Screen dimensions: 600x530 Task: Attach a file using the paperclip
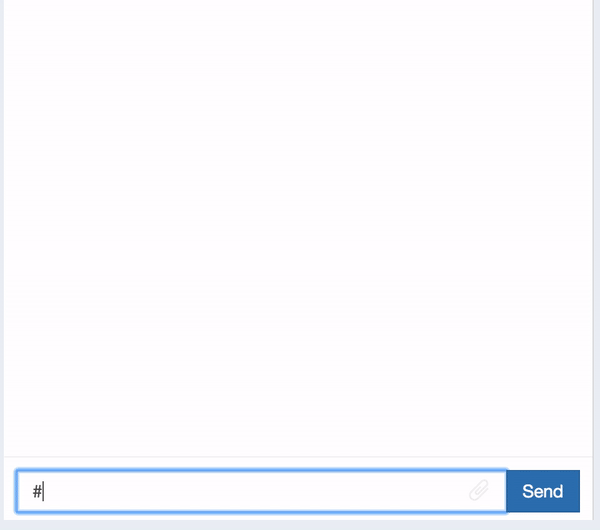point(479,490)
